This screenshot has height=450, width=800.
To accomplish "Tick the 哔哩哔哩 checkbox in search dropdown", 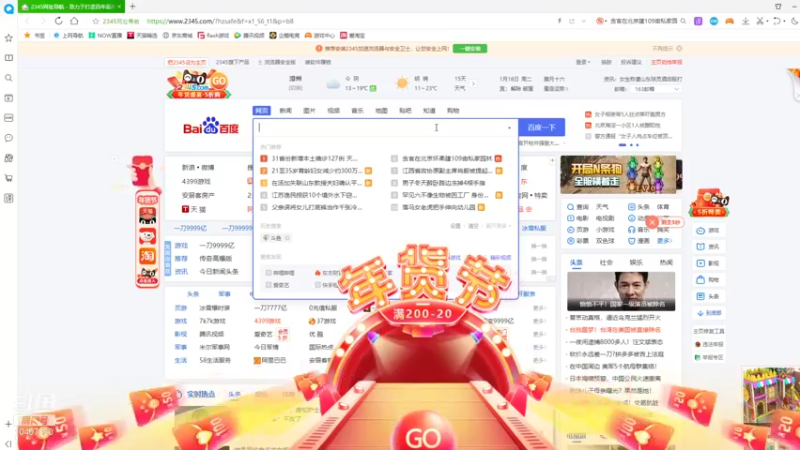I will click(x=268, y=273).
